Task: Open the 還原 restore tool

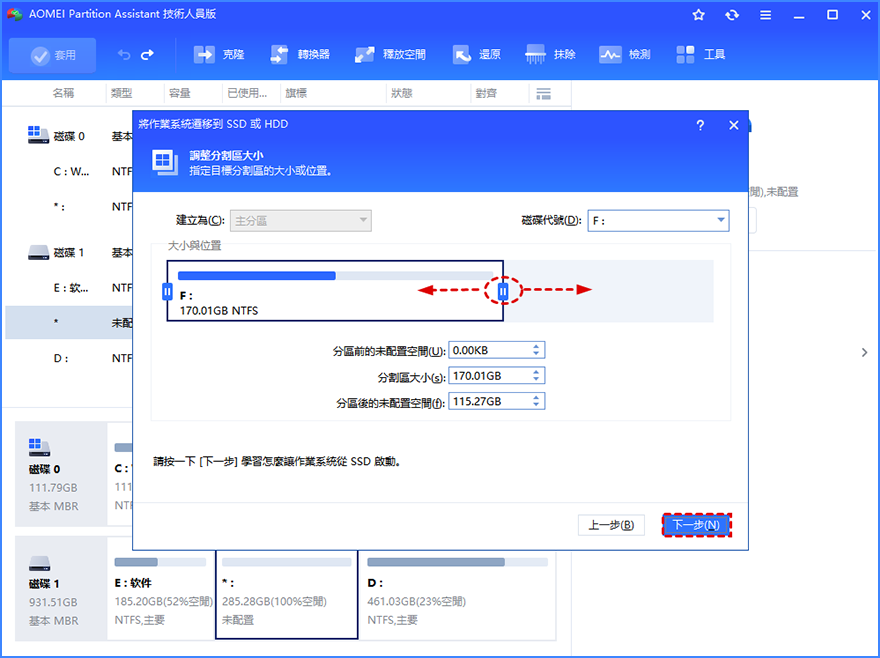Action: [x=476, y=54]
